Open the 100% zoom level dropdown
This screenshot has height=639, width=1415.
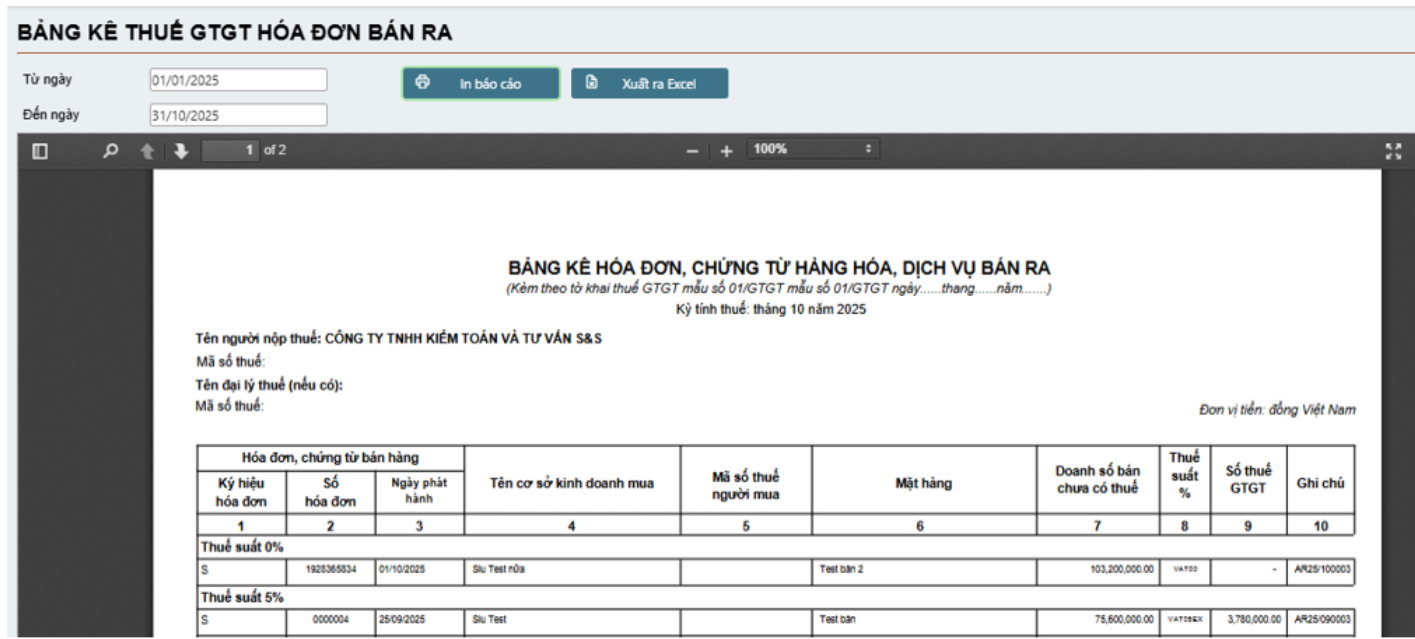[x=813, y=149]
